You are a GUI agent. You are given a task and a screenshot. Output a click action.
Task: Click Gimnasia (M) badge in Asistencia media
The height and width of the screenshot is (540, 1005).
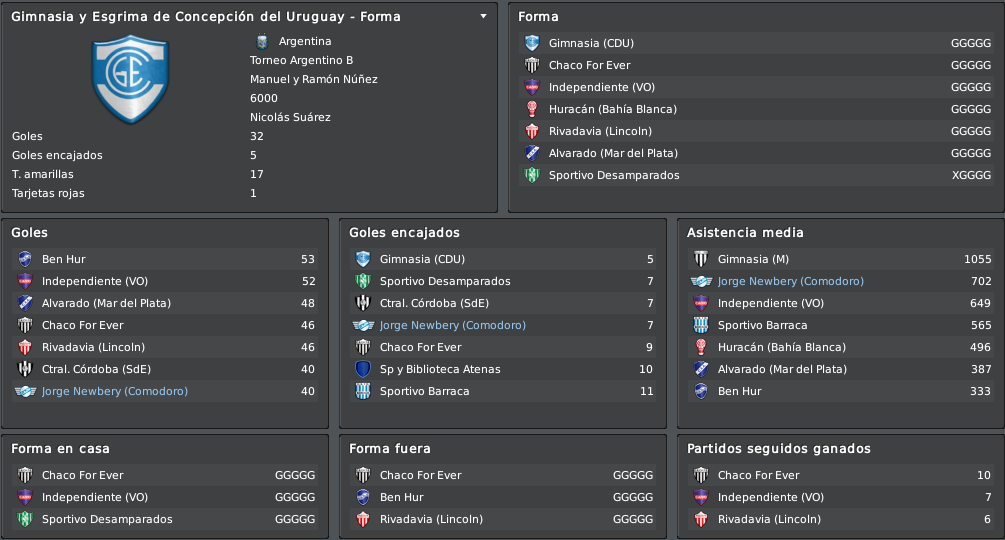coord(701,259)
